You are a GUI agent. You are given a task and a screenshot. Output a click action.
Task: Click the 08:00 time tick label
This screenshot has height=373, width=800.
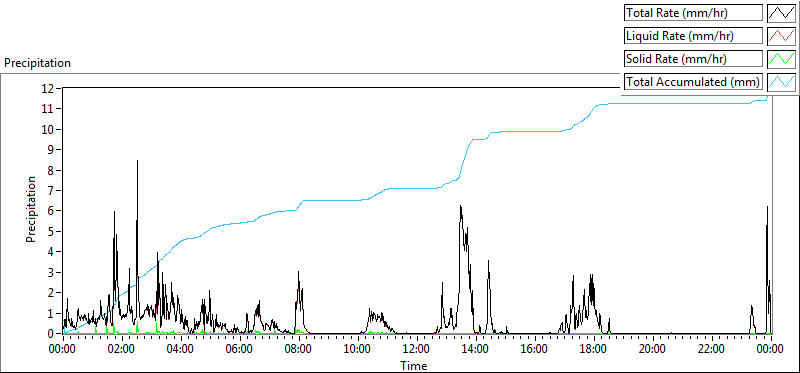tap(299, 350)
